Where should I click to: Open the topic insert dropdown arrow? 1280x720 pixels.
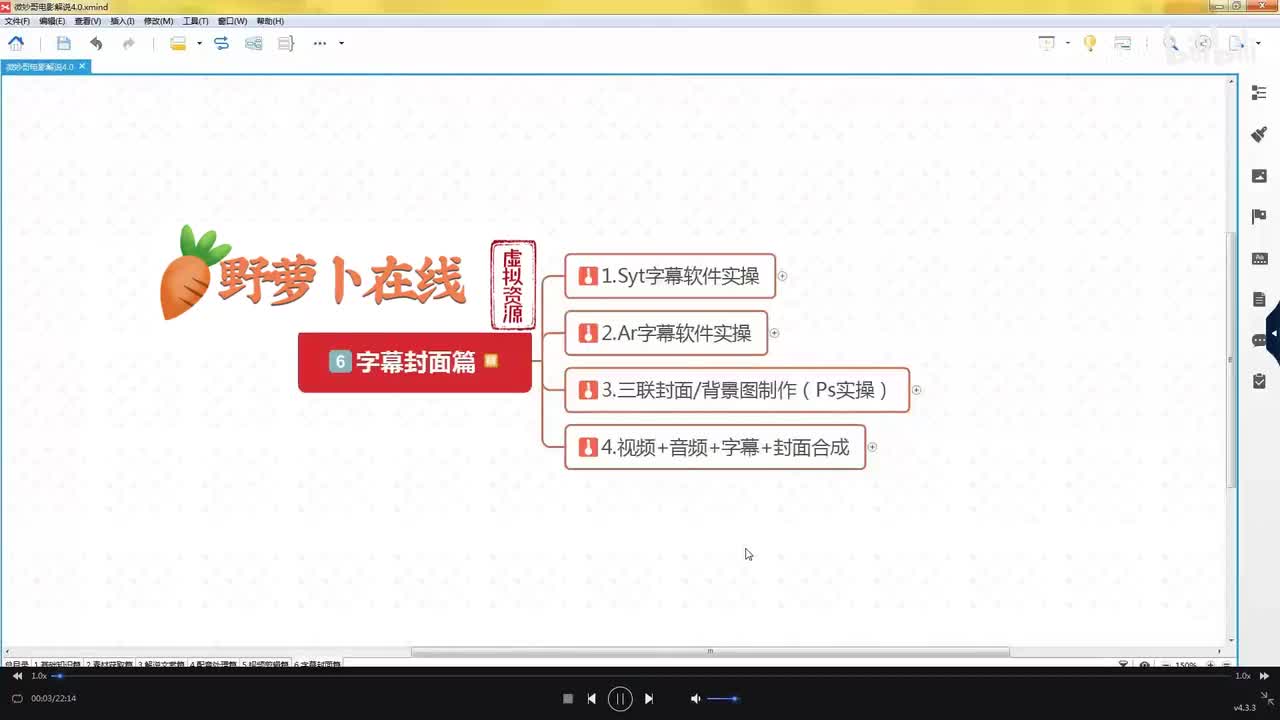coord(199,43)
